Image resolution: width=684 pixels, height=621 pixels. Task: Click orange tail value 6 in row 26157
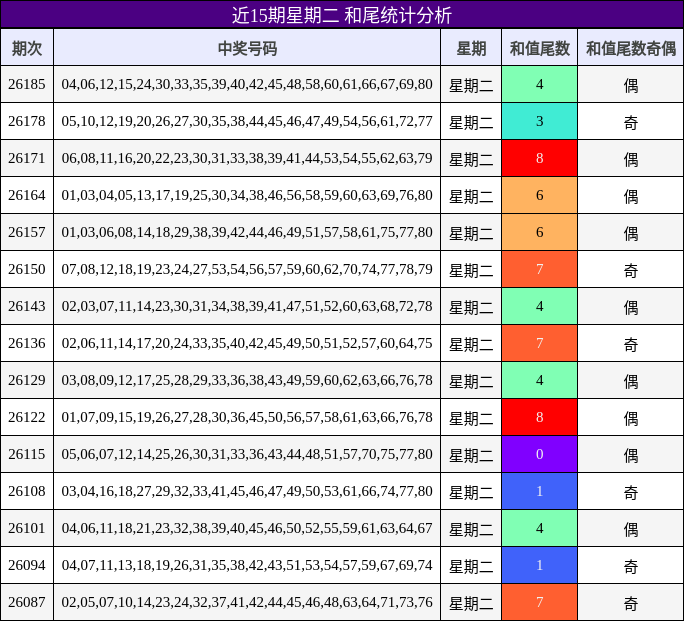(x=540, y=232)
